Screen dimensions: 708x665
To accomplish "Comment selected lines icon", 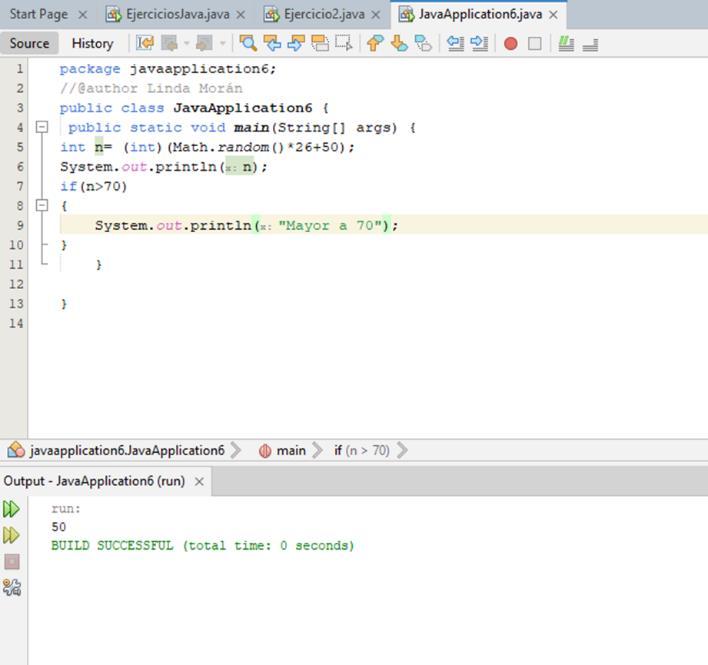I will [566, 44].
